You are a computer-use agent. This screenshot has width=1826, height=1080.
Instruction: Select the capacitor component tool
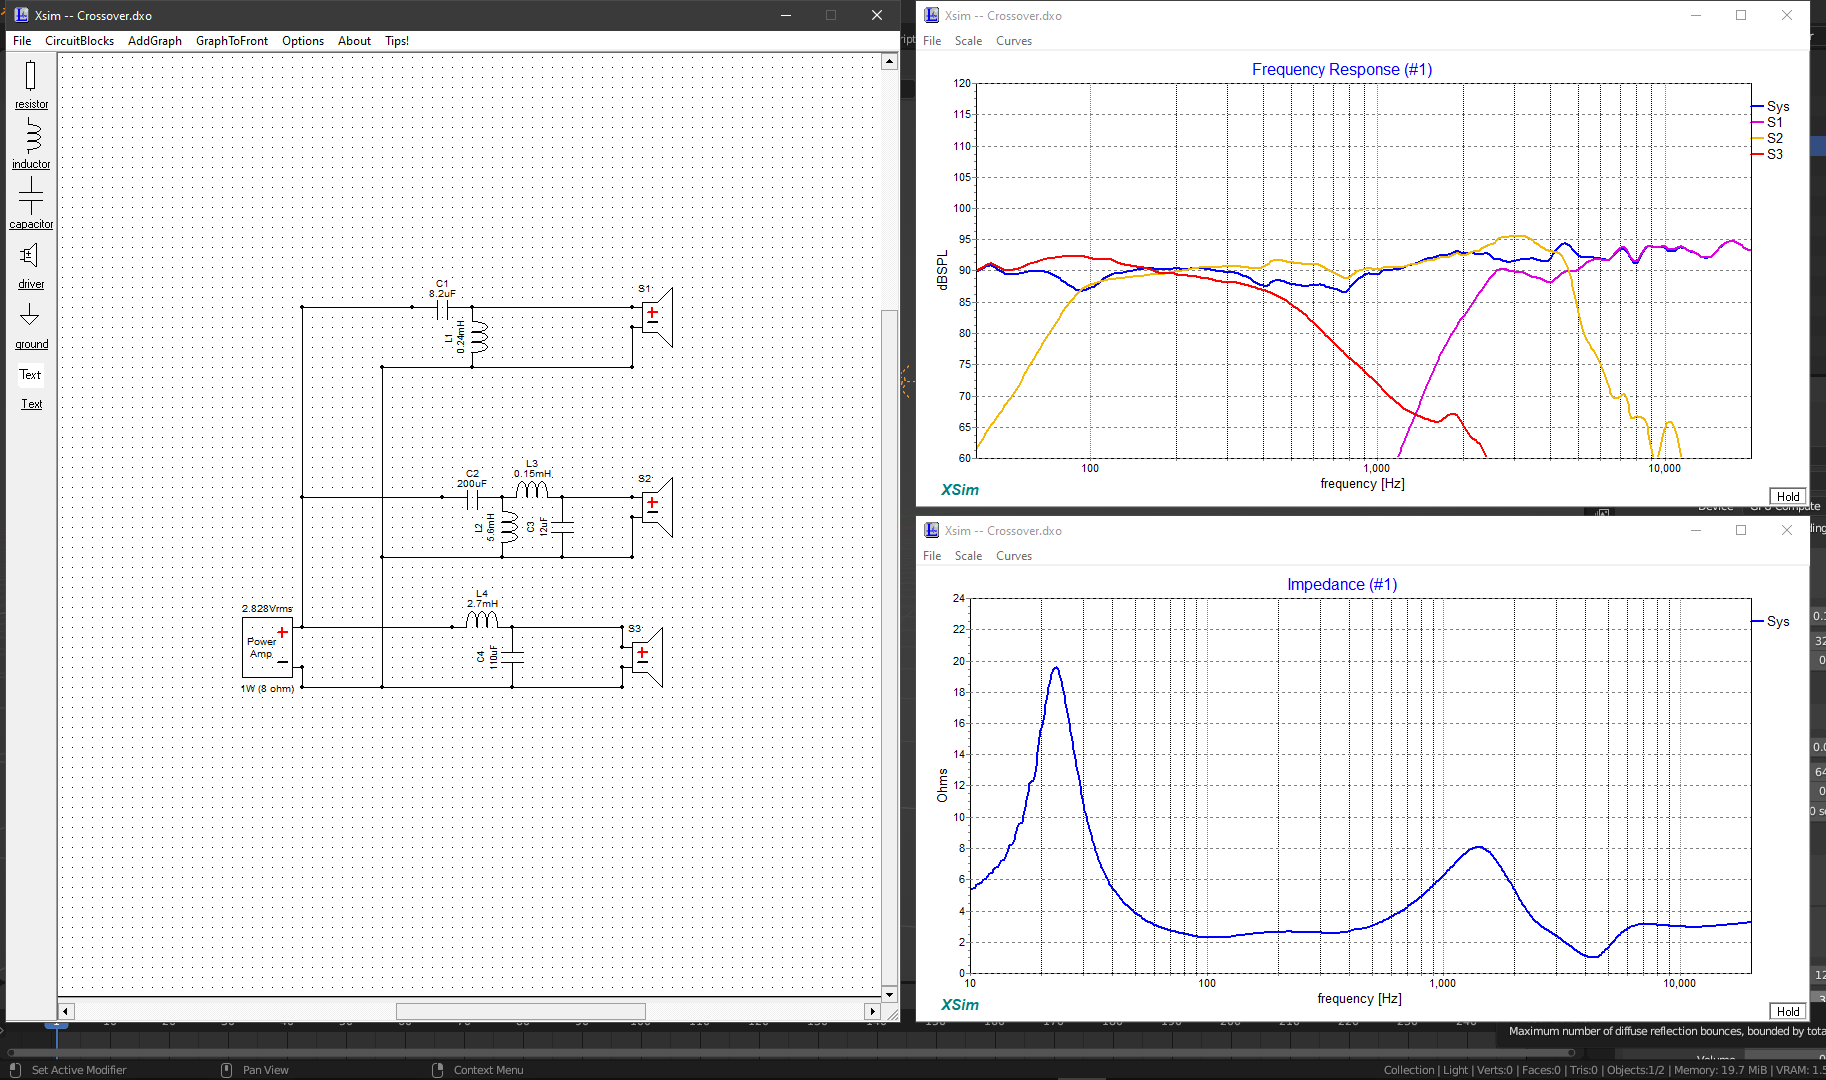coord(31,204)
